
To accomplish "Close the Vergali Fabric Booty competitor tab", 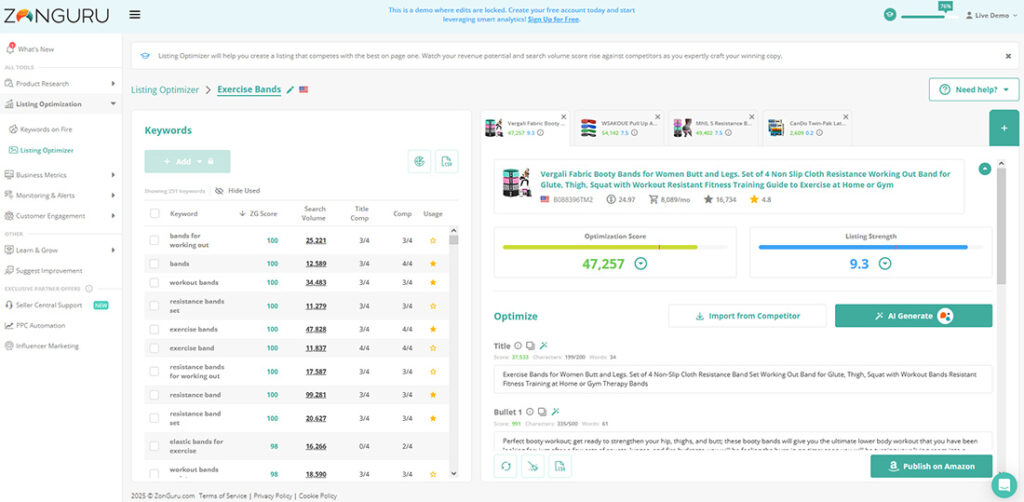I will click(x=564, y=117).
